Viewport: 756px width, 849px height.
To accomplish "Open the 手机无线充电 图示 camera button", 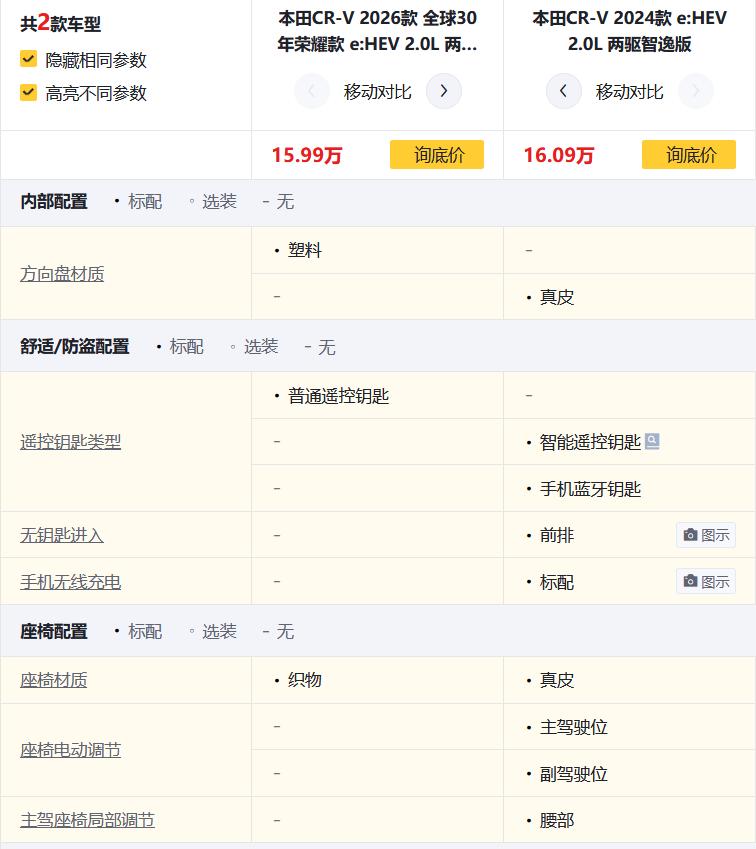I will tap(706, 581).
